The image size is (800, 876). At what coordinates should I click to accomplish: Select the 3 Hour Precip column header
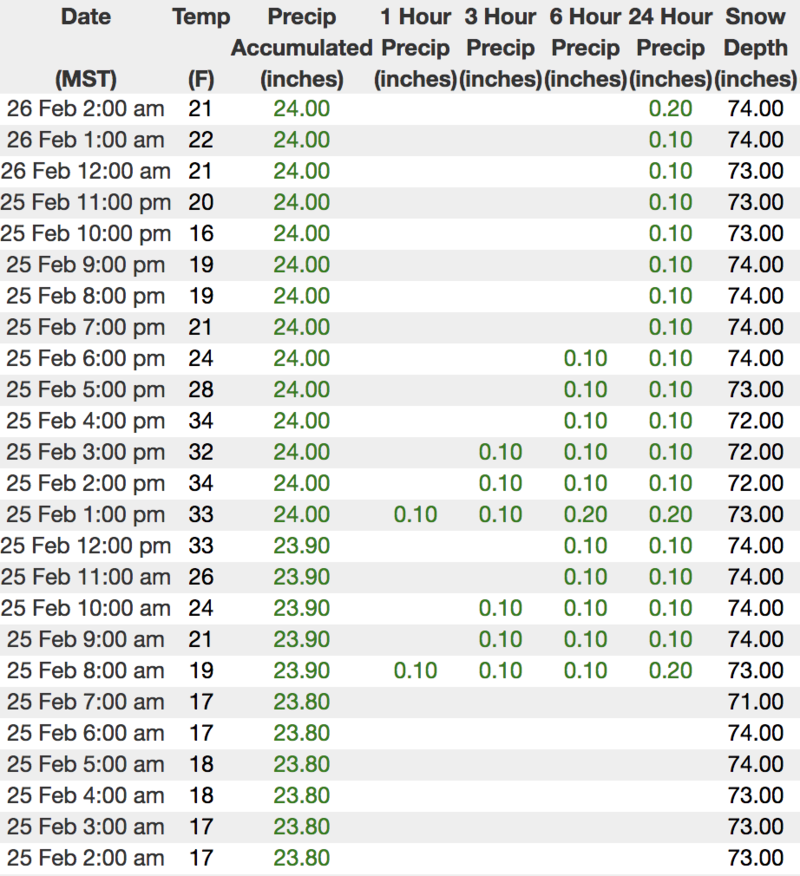pyautogui.click(x=500, y=47)
